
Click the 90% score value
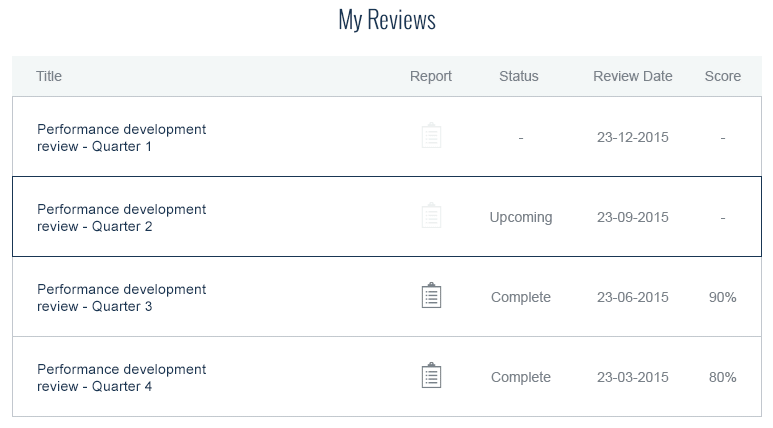coord(723,297)
